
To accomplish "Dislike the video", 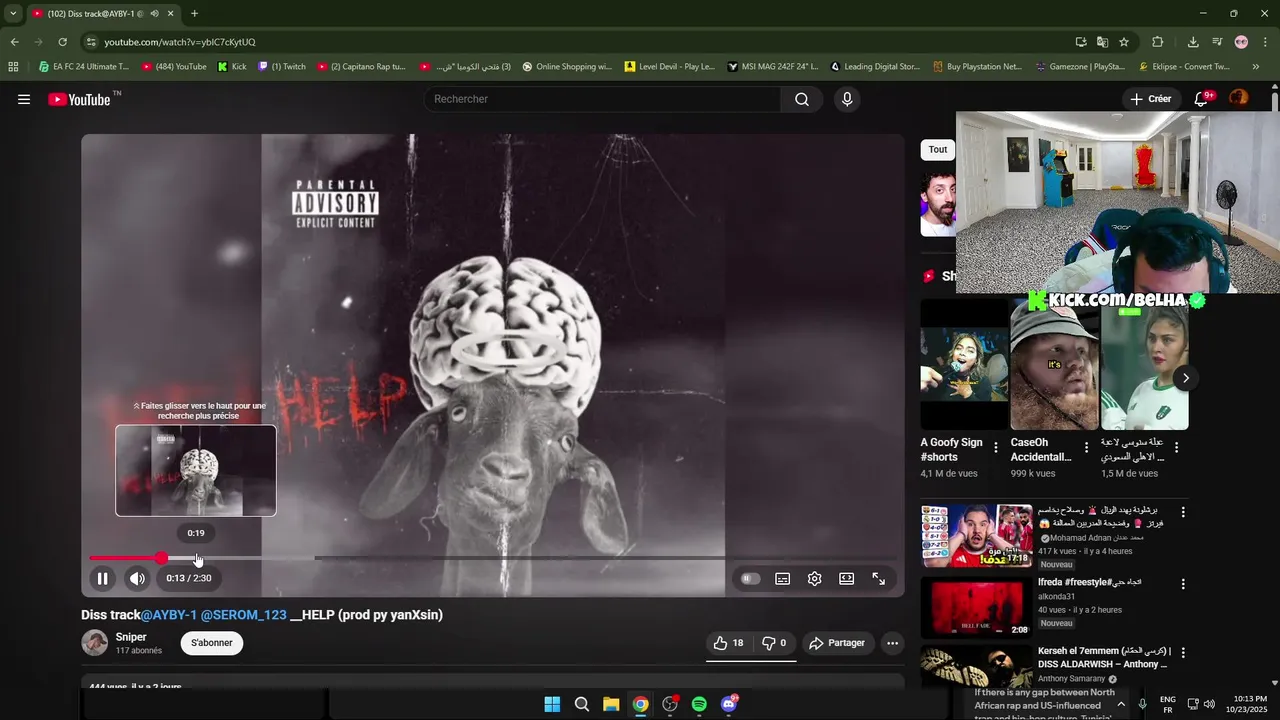I will pos(774,643).
